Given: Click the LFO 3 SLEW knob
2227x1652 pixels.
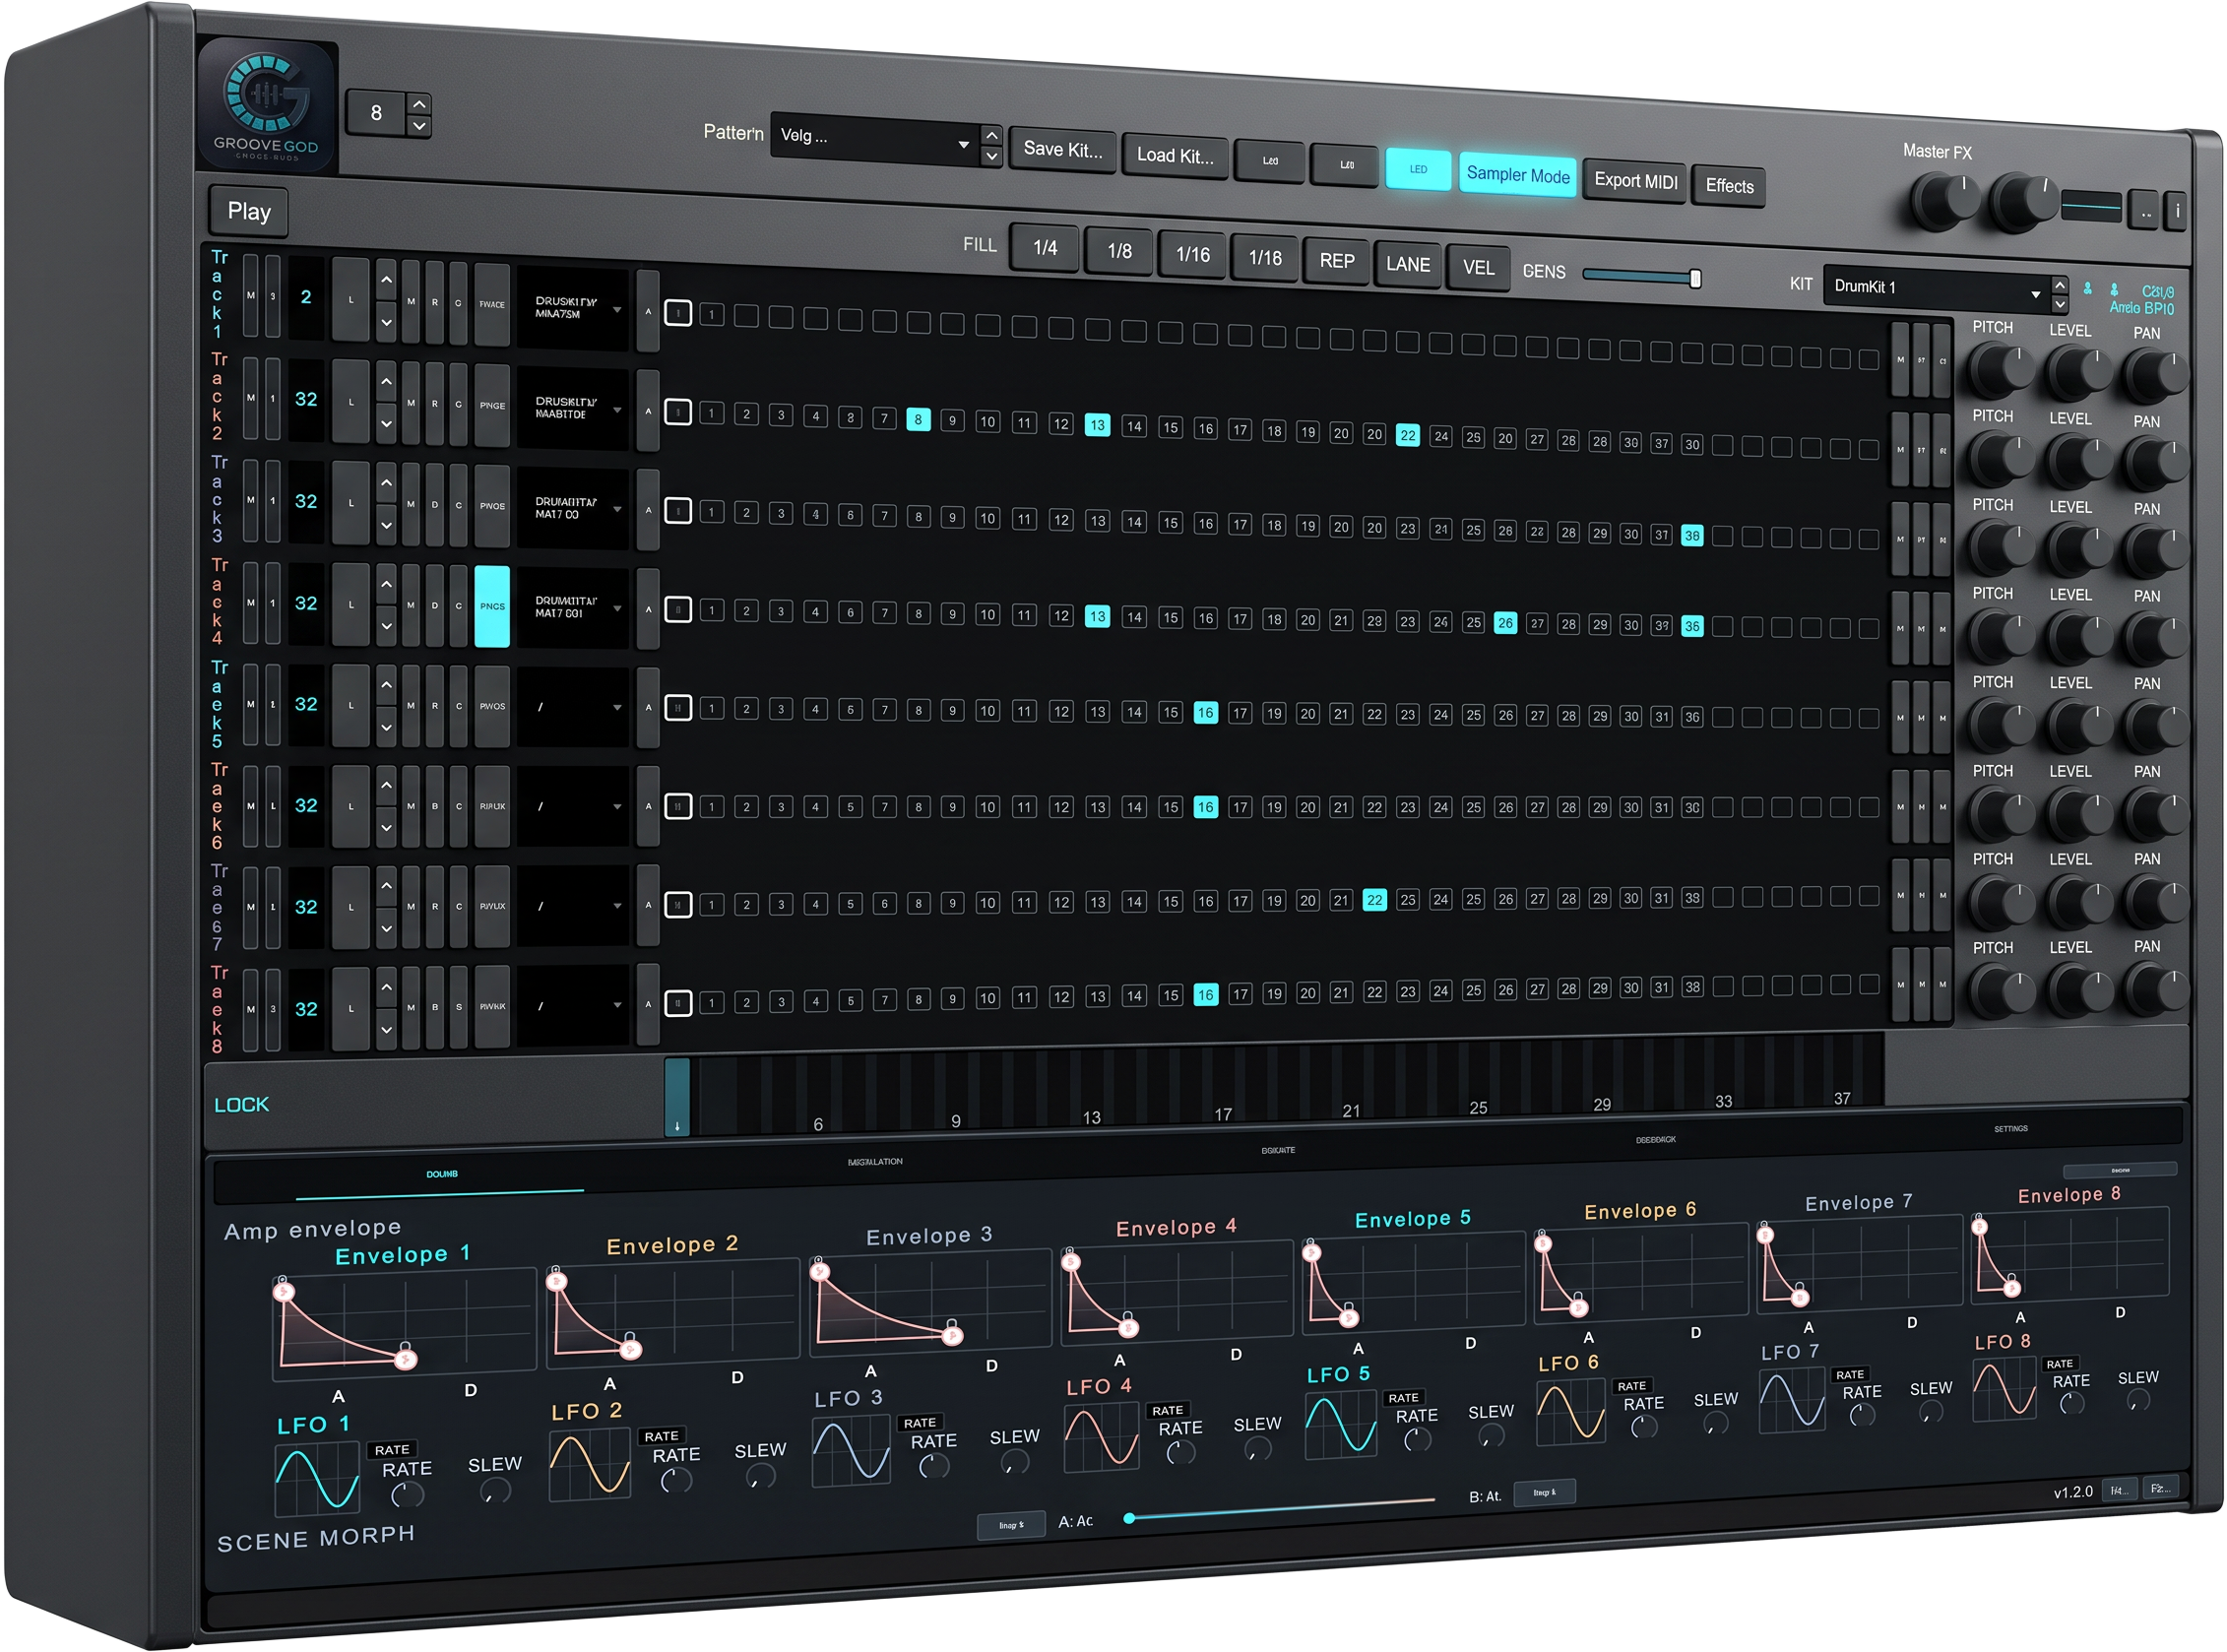Looking at the screenshot, I should coord(1013,1463).
